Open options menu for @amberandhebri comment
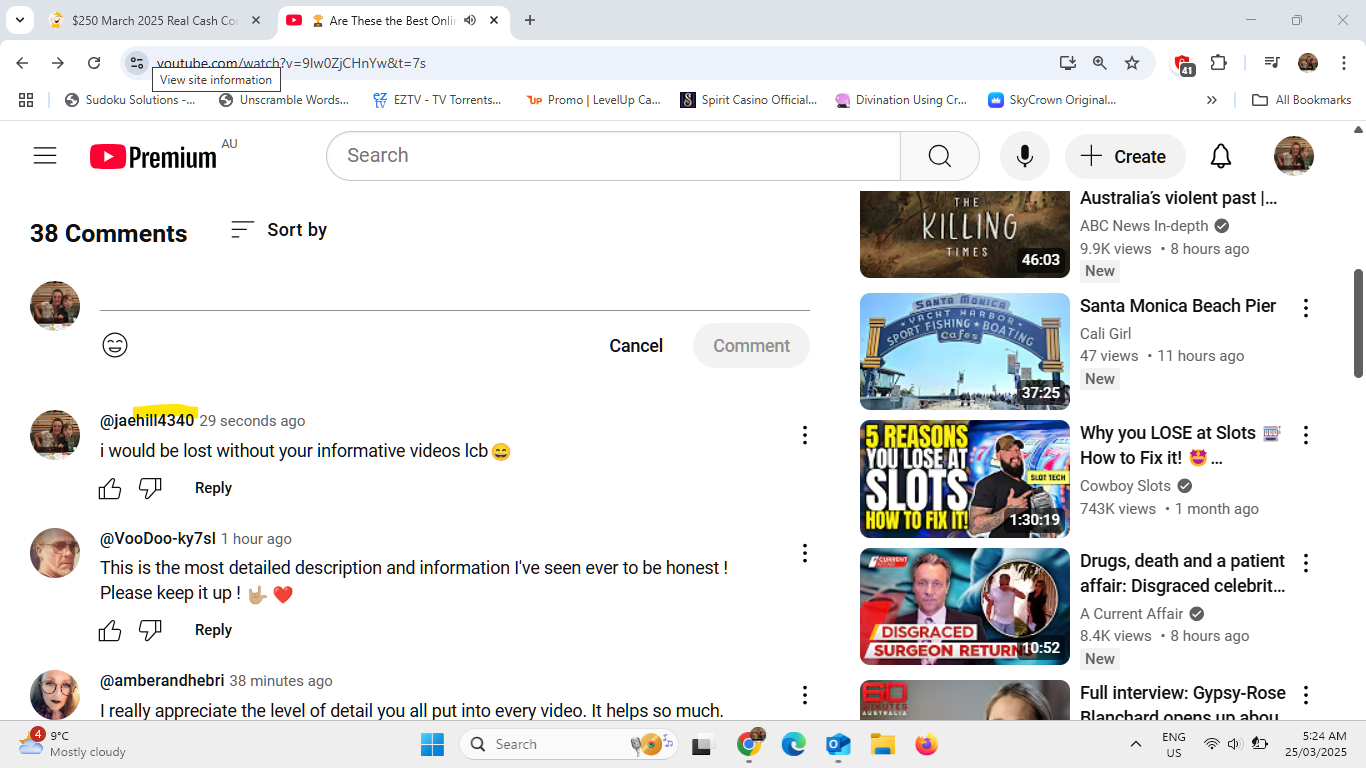 (x=804, y=695)
